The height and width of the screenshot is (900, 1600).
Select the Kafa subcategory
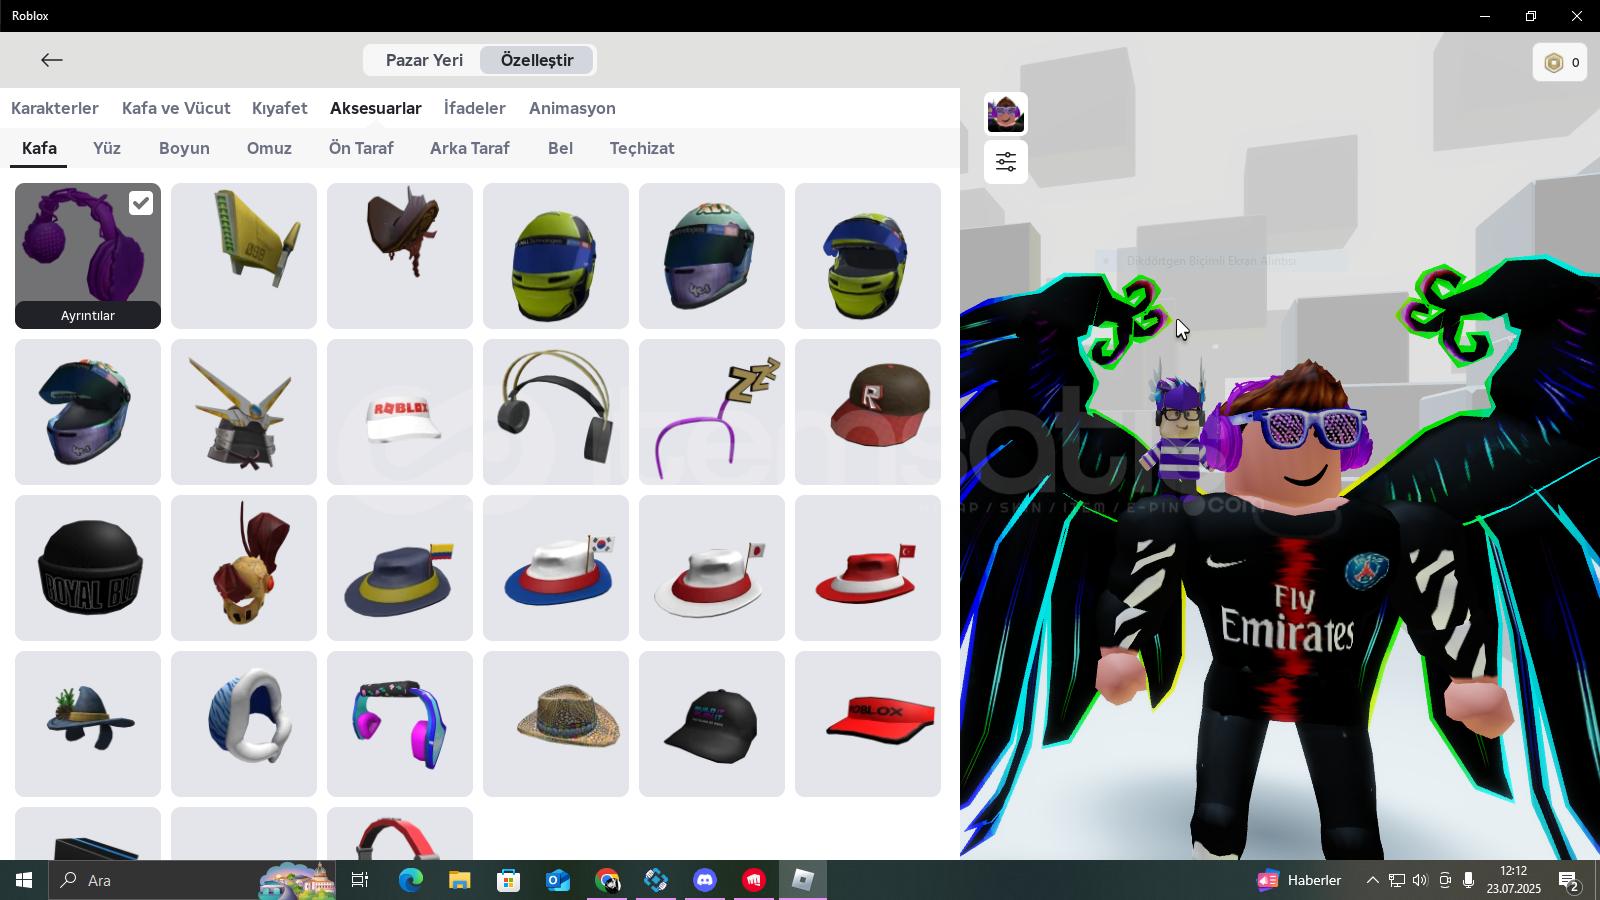(39, 148)
